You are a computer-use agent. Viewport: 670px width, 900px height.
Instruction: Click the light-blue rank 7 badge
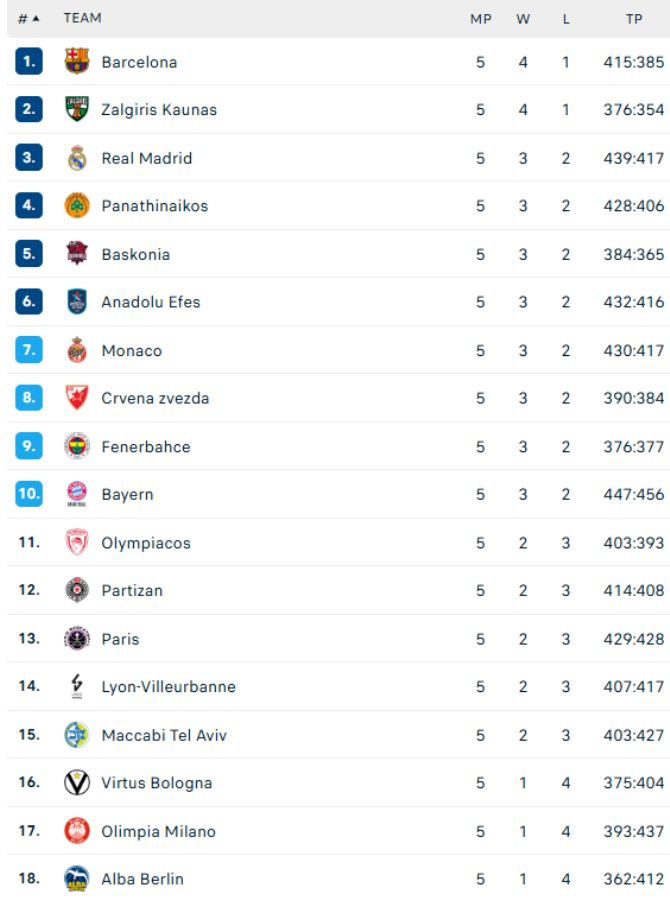[29, 350]
